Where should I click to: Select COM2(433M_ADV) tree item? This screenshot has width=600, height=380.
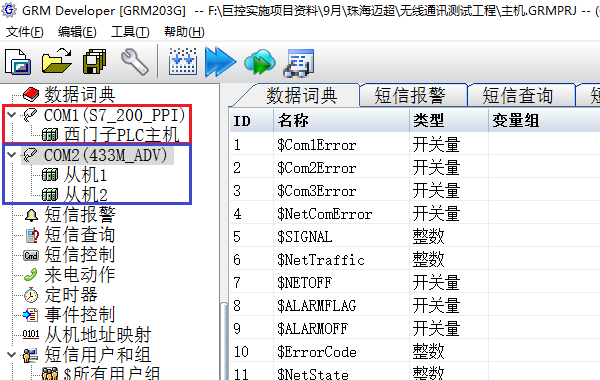click(x=106, y=155)
